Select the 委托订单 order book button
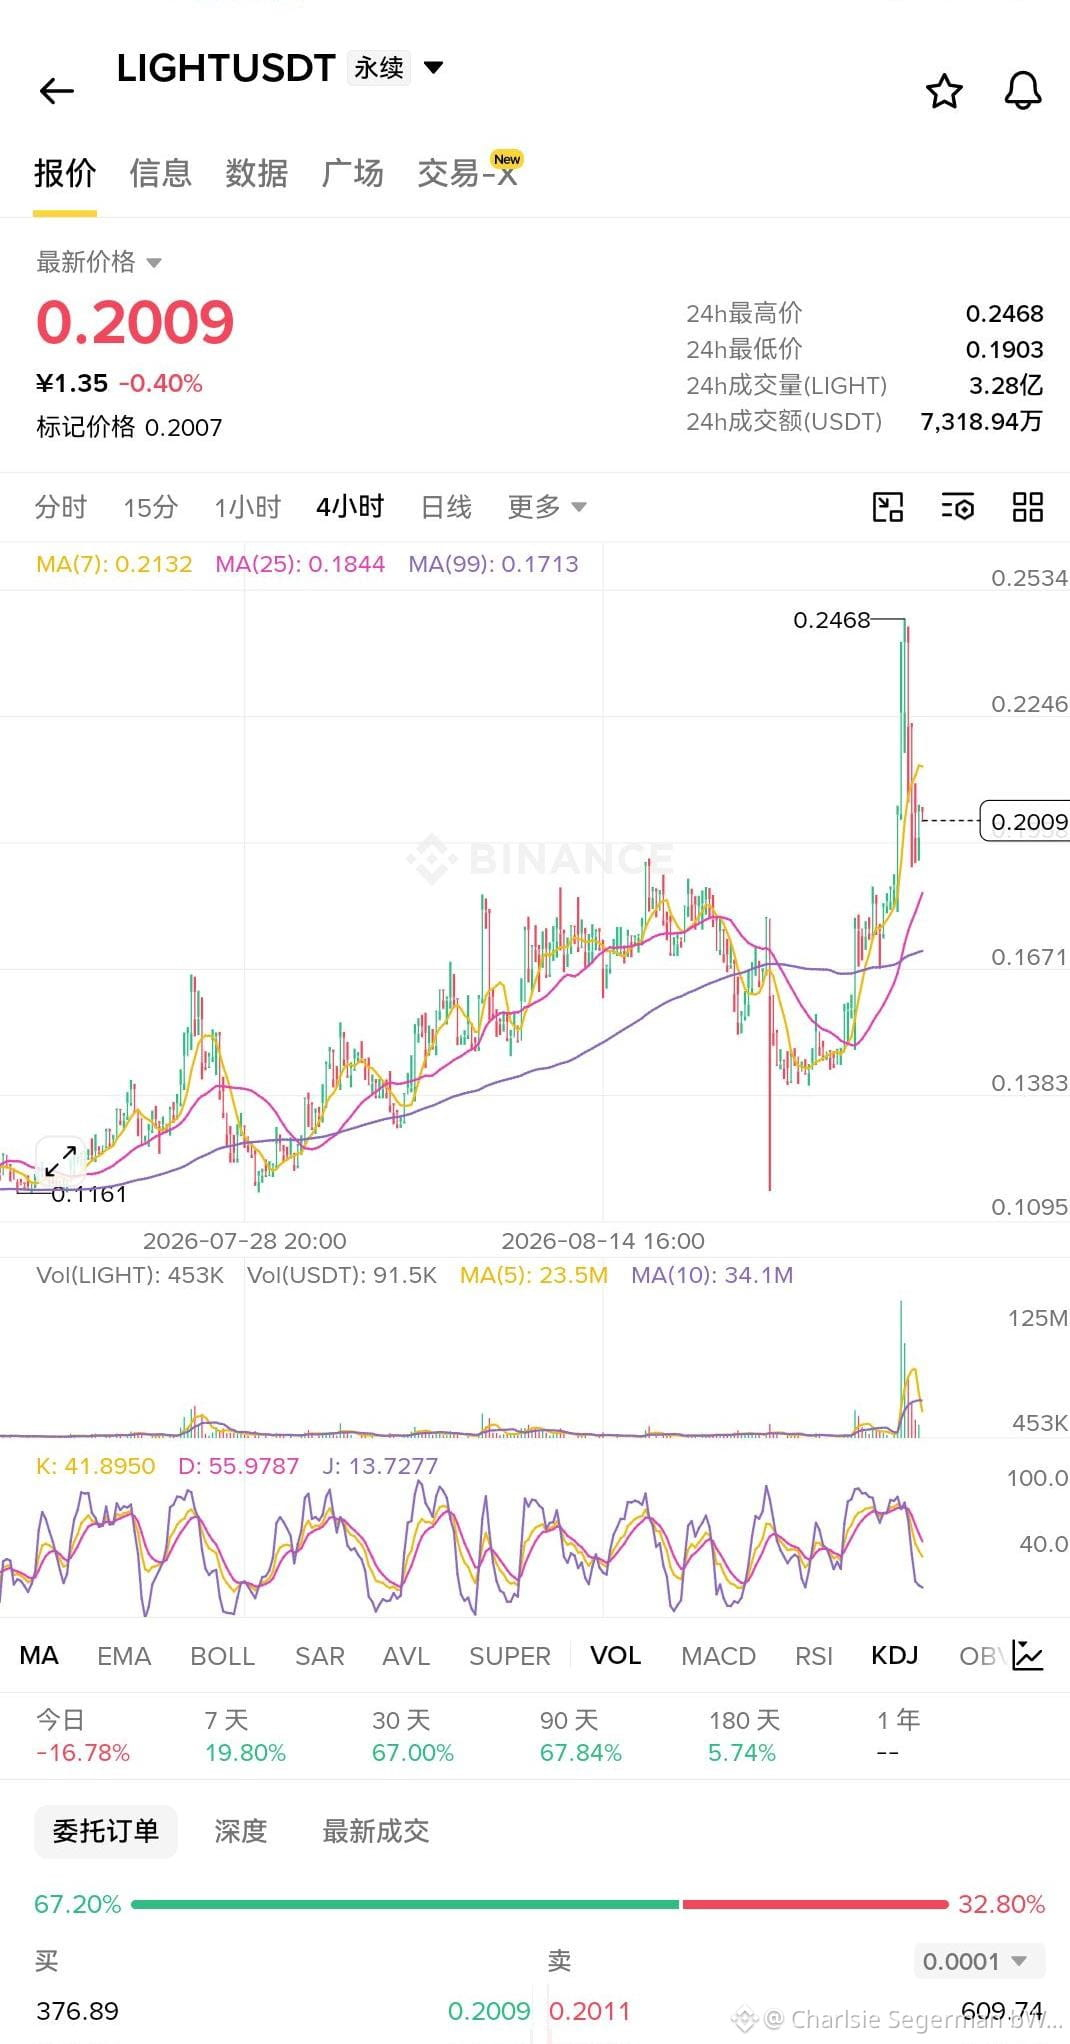Screen dimensions: 1070x2044 [x=106, y=1831]
